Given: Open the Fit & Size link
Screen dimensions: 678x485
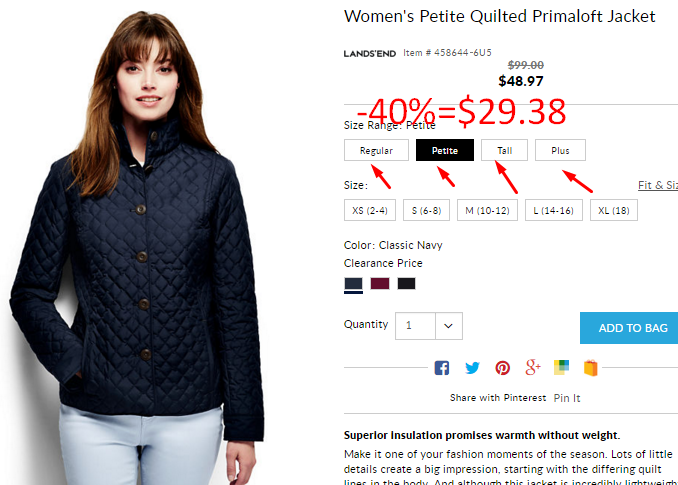Looking at the screenshot, I should tap(658, 185).
